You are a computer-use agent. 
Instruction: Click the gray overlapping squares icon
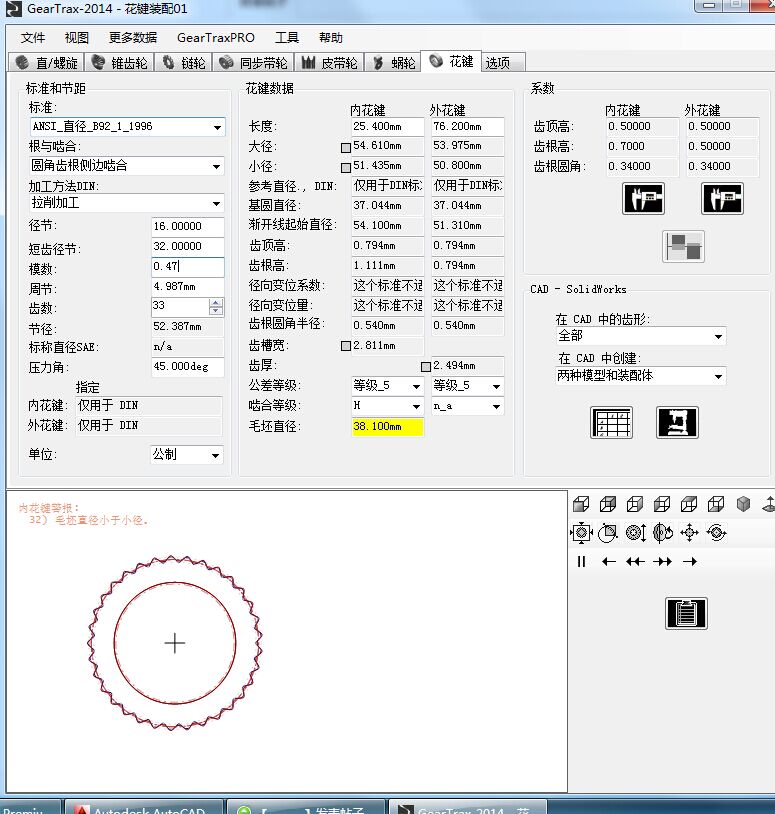(x=684, y=246)
